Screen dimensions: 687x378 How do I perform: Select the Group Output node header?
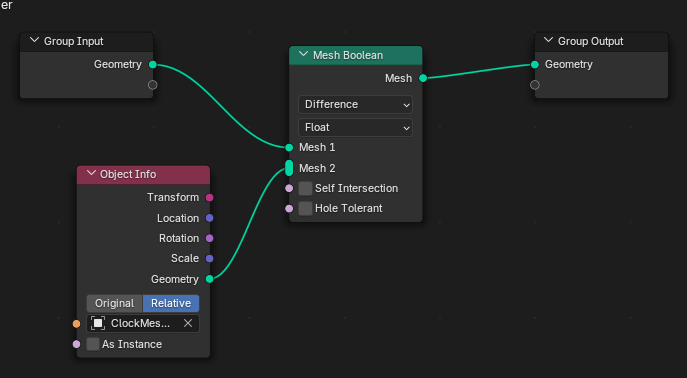click(601, 42)
